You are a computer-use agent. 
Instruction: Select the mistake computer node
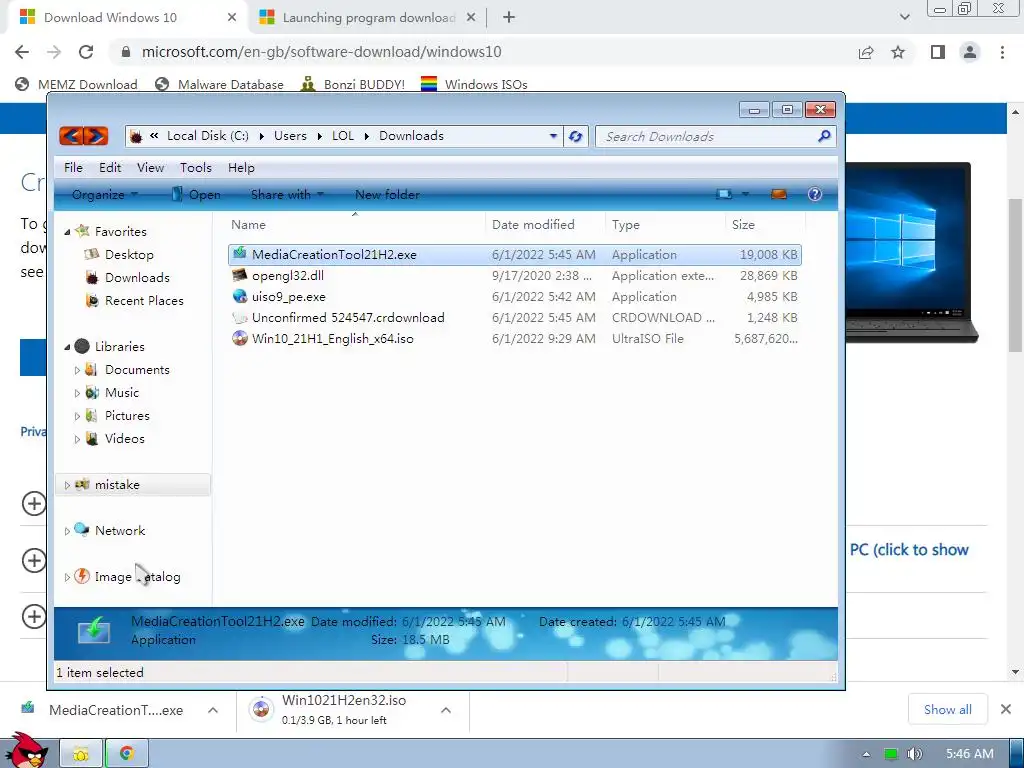116,485
